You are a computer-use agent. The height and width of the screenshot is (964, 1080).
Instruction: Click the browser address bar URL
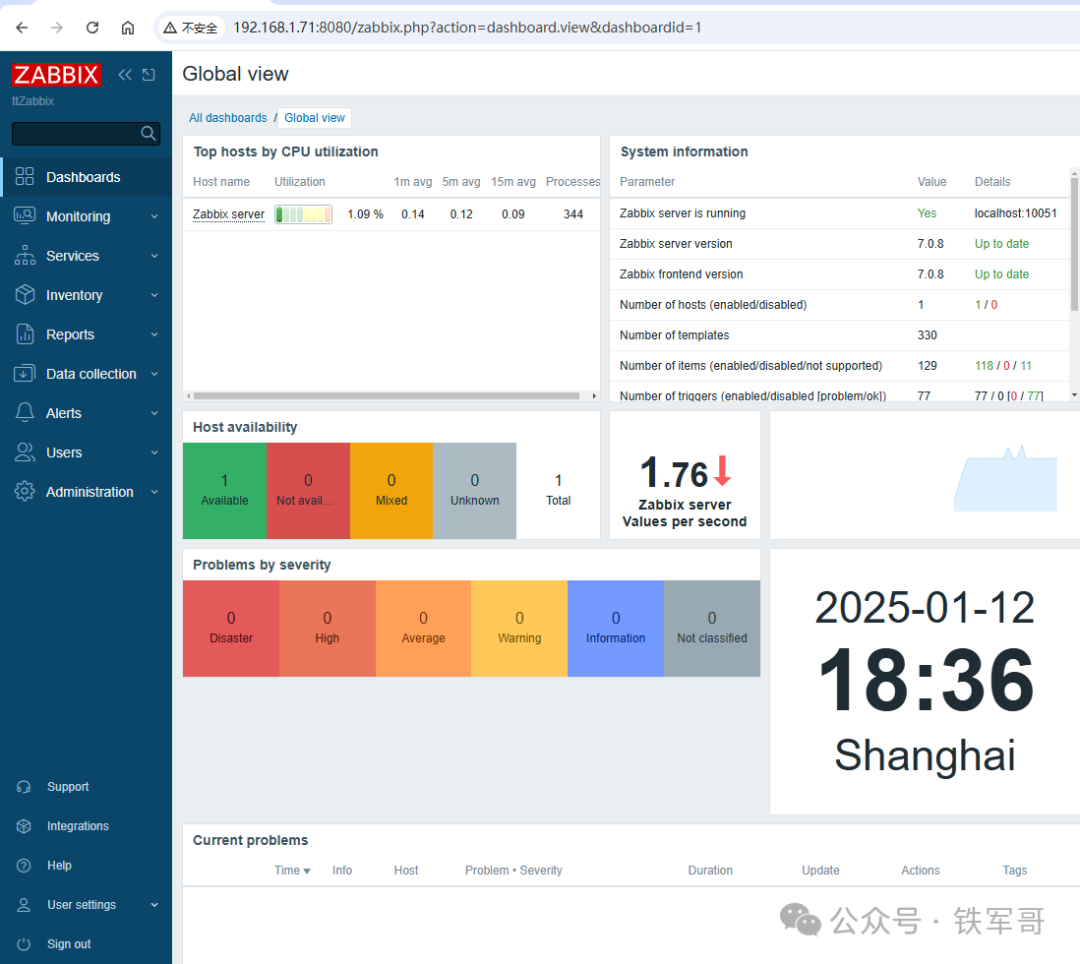[467, 28]
